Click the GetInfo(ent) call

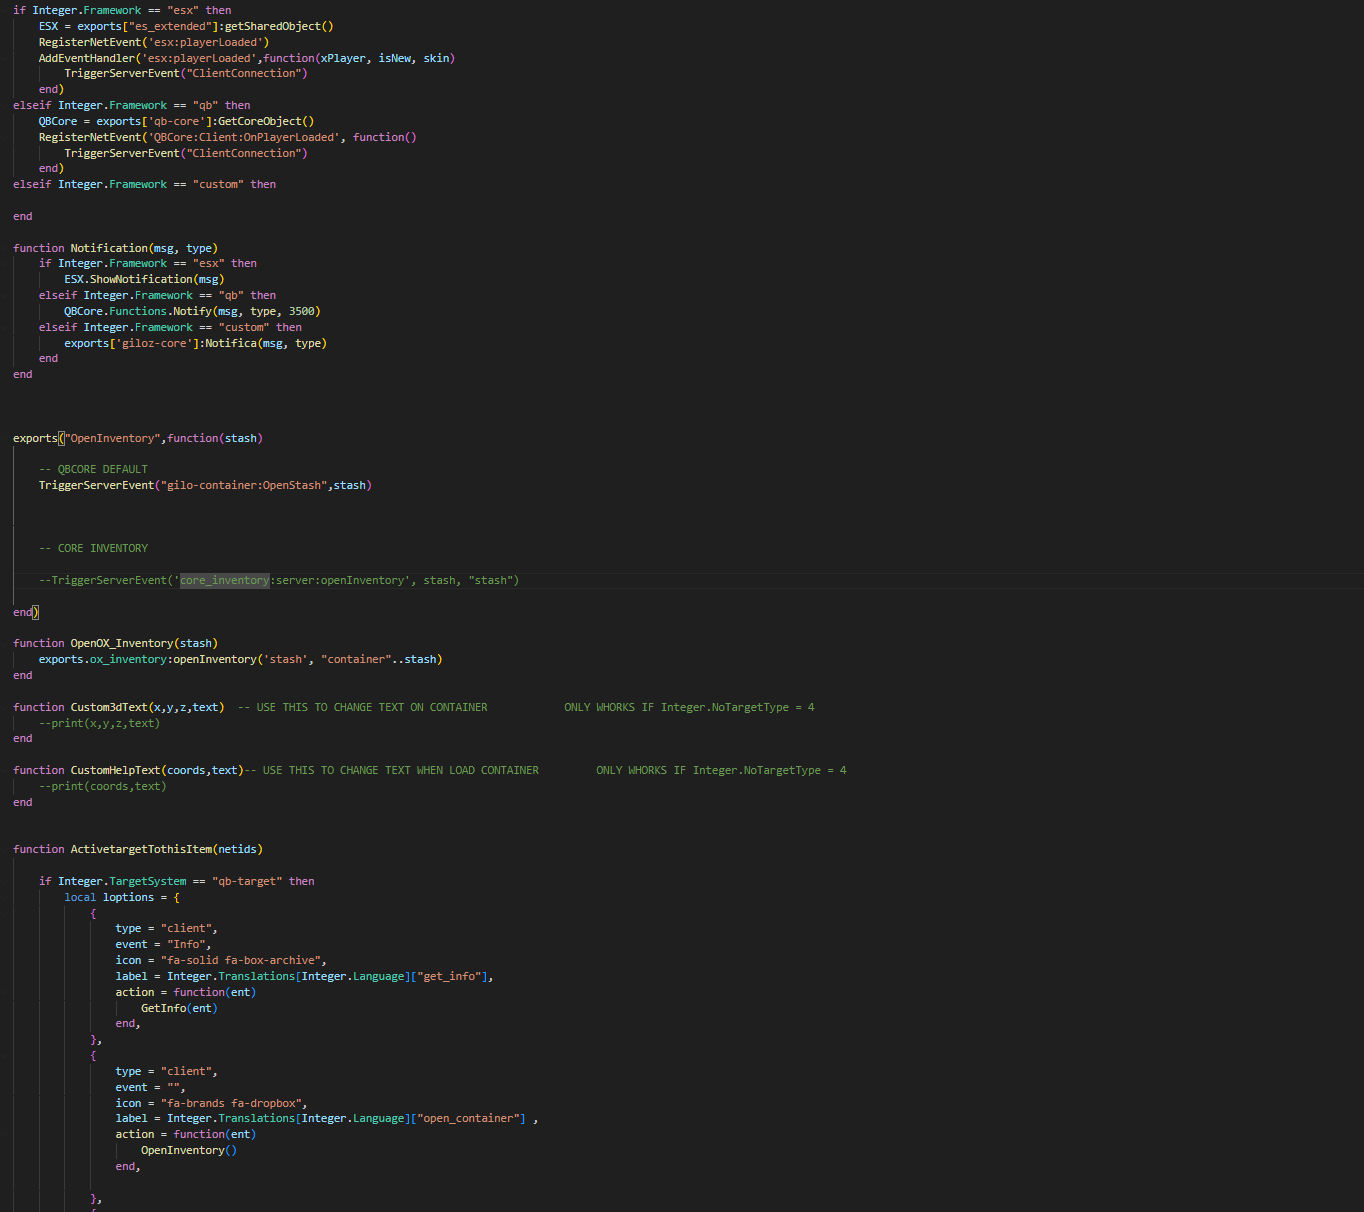click(x=179, y=1008)
